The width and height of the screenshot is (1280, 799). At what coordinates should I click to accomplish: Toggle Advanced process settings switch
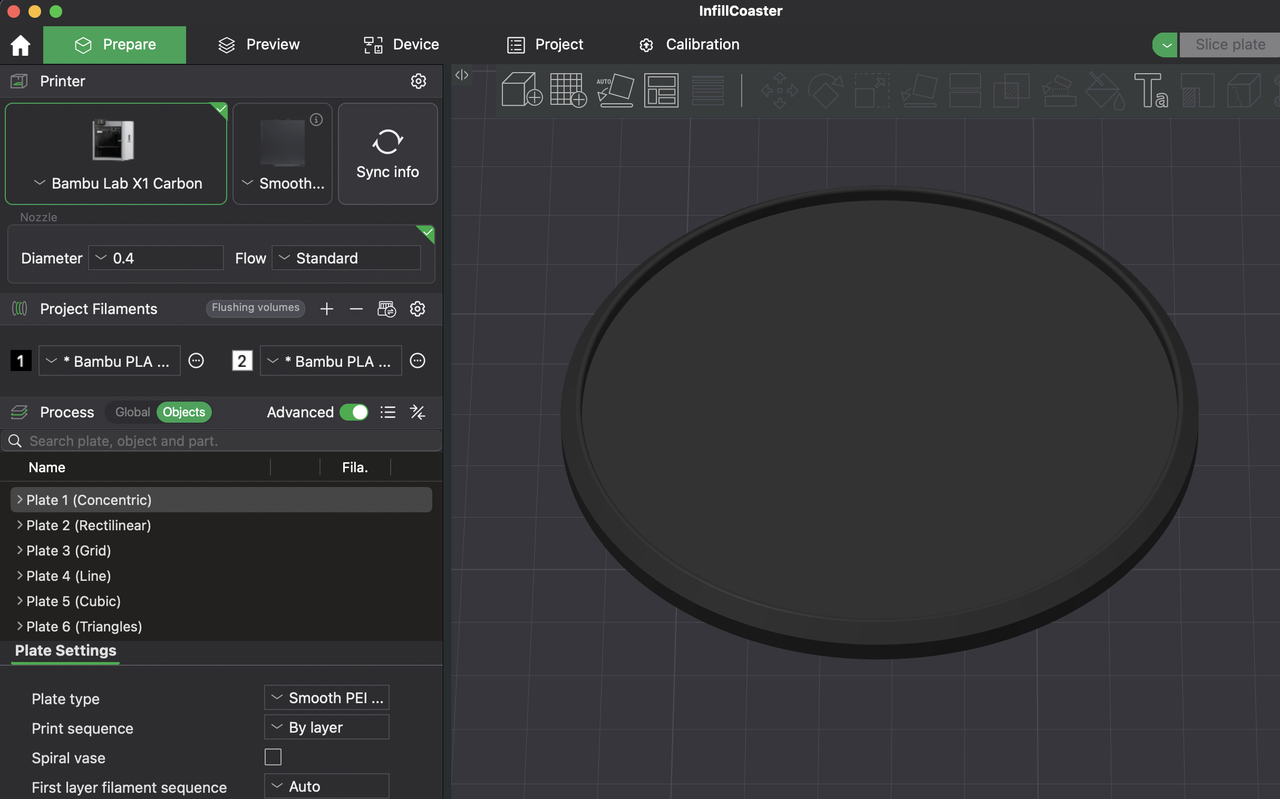[353, 411]
